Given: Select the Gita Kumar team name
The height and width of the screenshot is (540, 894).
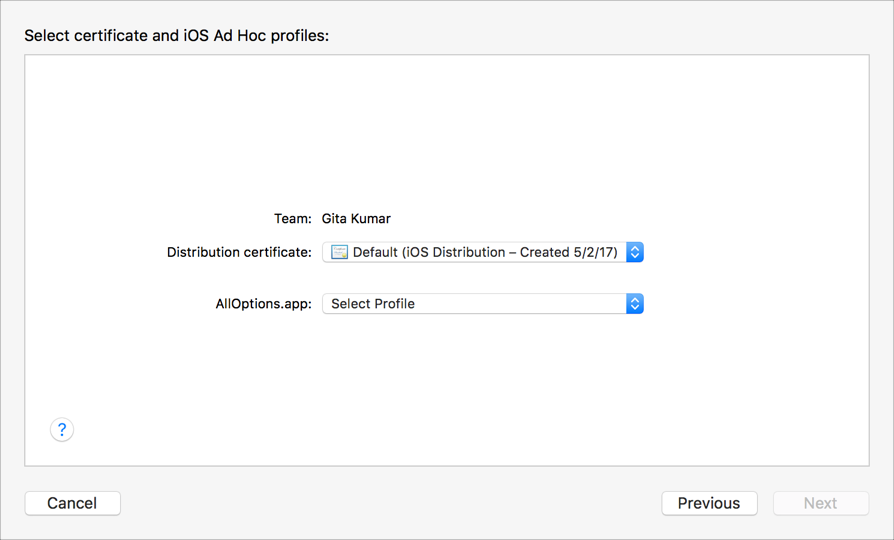Looking at the screenshot, I should [x=356, y=218].
